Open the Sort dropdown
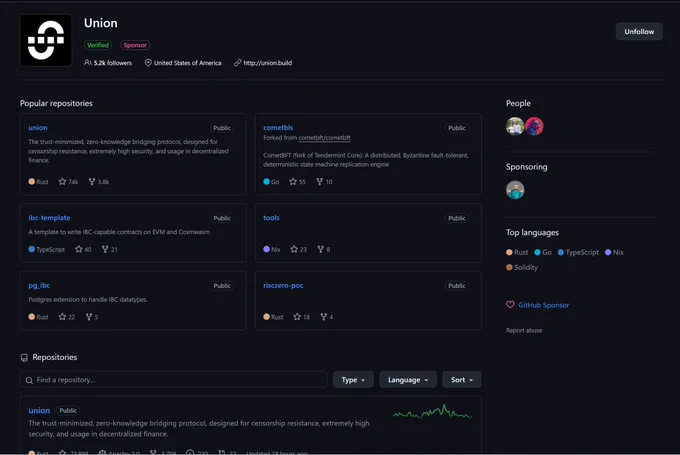680x455 pixels. [x=462, y=380]
